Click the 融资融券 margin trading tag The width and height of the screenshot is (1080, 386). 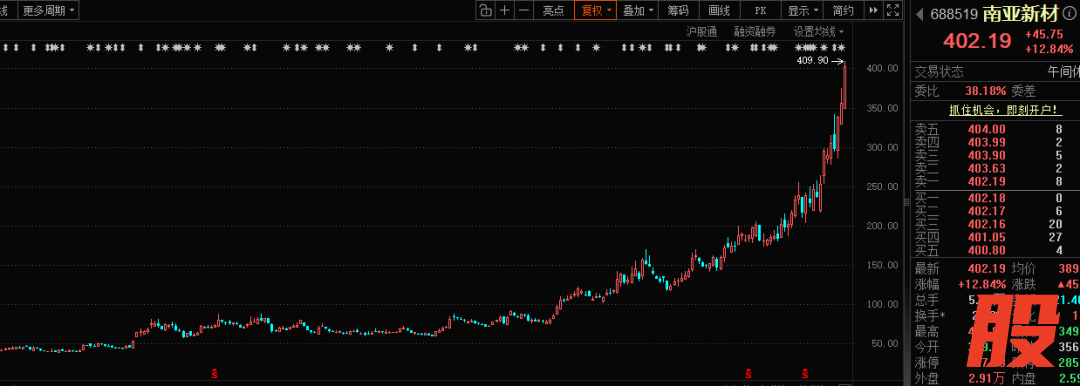point(754,32)
